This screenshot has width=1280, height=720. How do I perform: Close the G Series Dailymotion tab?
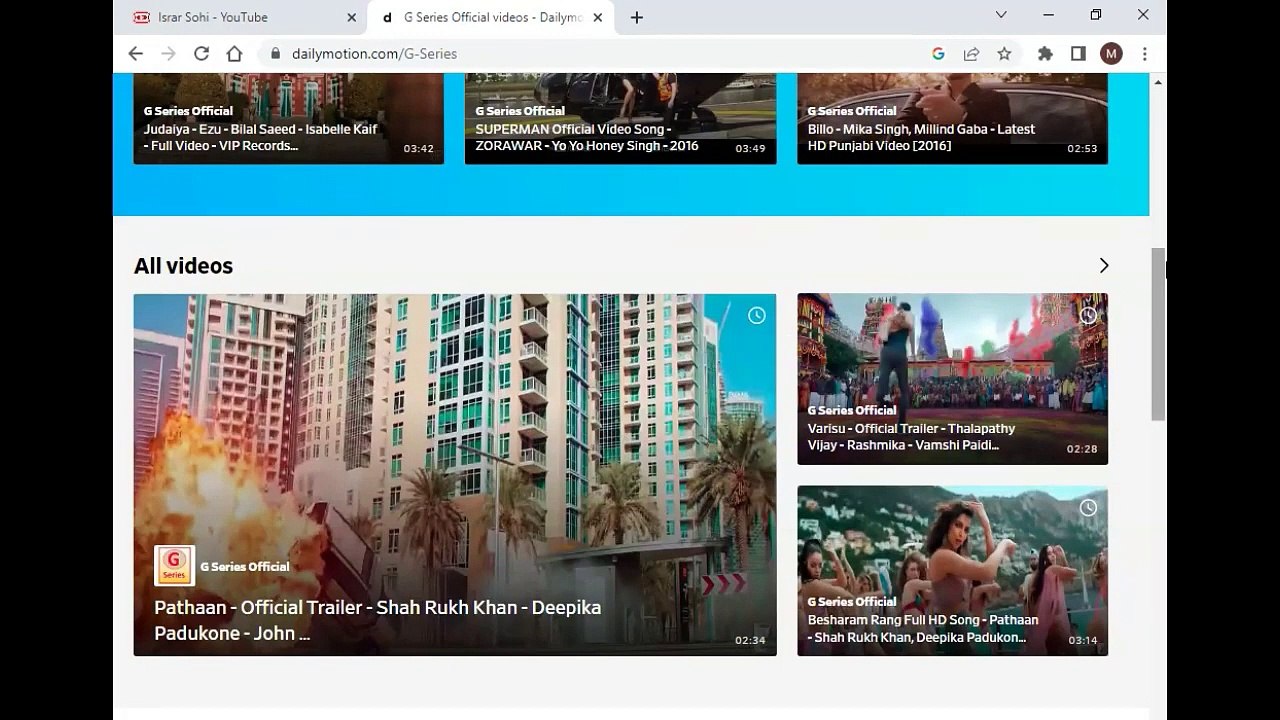click(598, 17)
